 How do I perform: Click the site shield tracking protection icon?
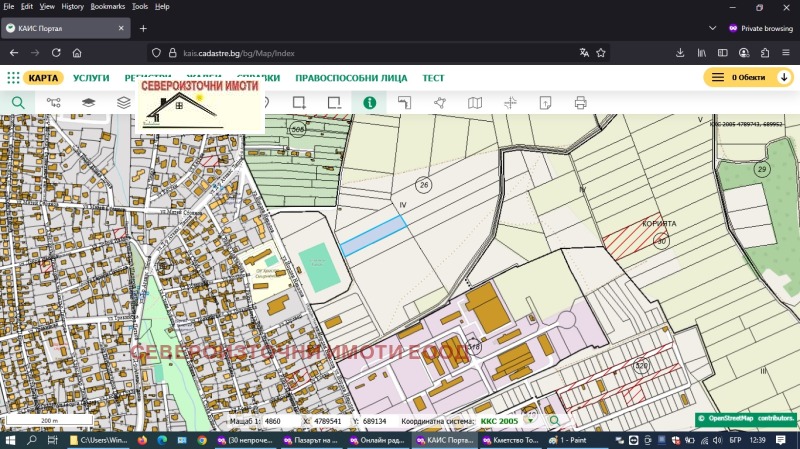[156, 53]
